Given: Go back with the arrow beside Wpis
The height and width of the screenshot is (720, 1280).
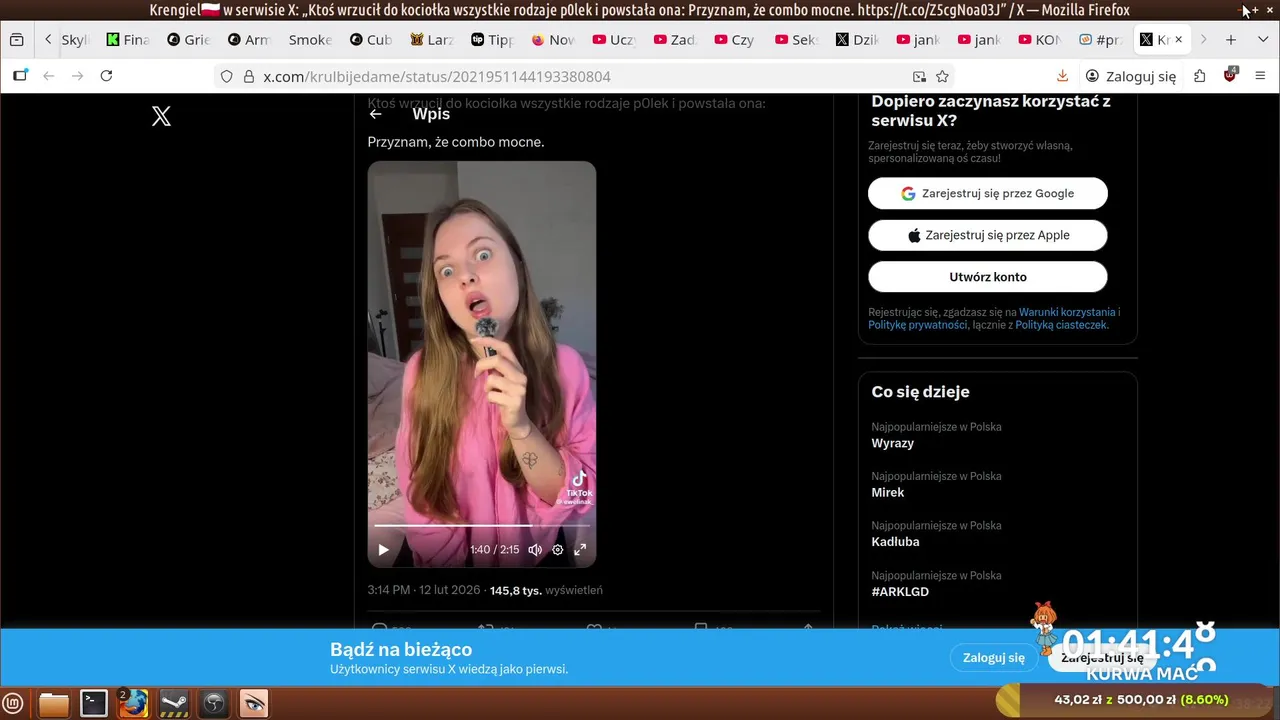Looking at the screenshot, I should 376,114.
